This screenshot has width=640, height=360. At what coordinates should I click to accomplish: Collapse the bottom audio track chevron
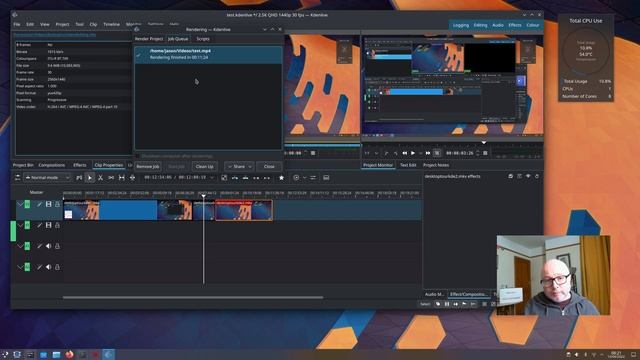pyautogui.click(x=20, y=267)
